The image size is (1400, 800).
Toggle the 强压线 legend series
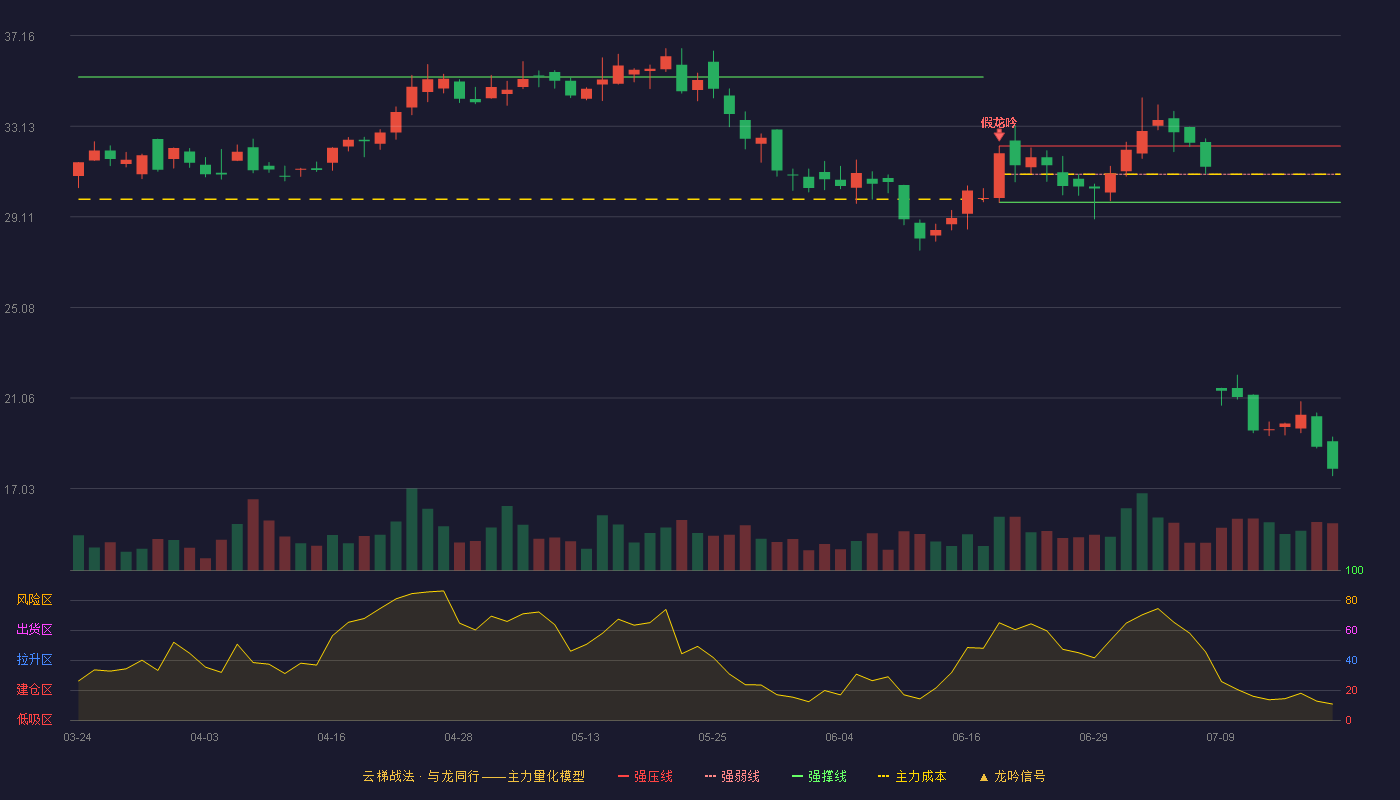(645, 776)
